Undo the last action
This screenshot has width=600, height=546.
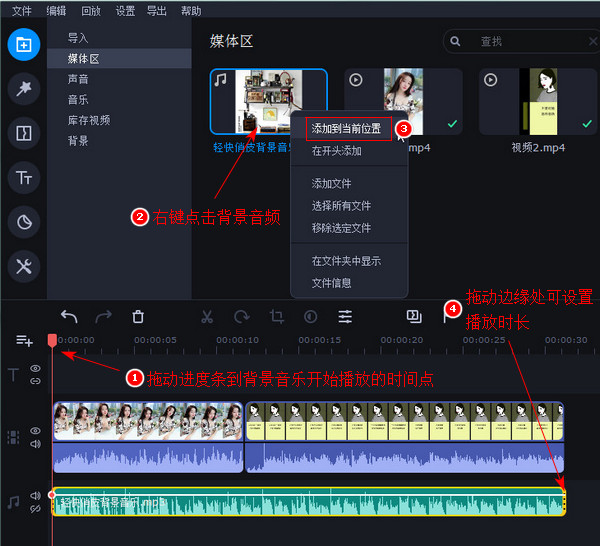tap(69, 317)
